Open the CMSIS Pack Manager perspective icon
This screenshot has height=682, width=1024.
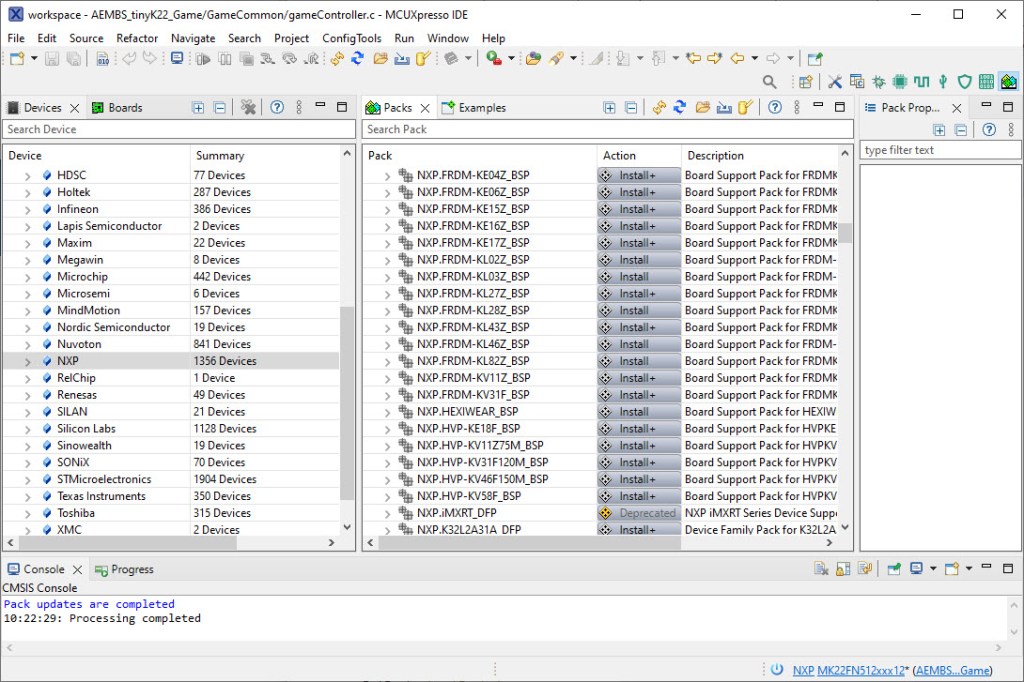[x=1008, y=82]
